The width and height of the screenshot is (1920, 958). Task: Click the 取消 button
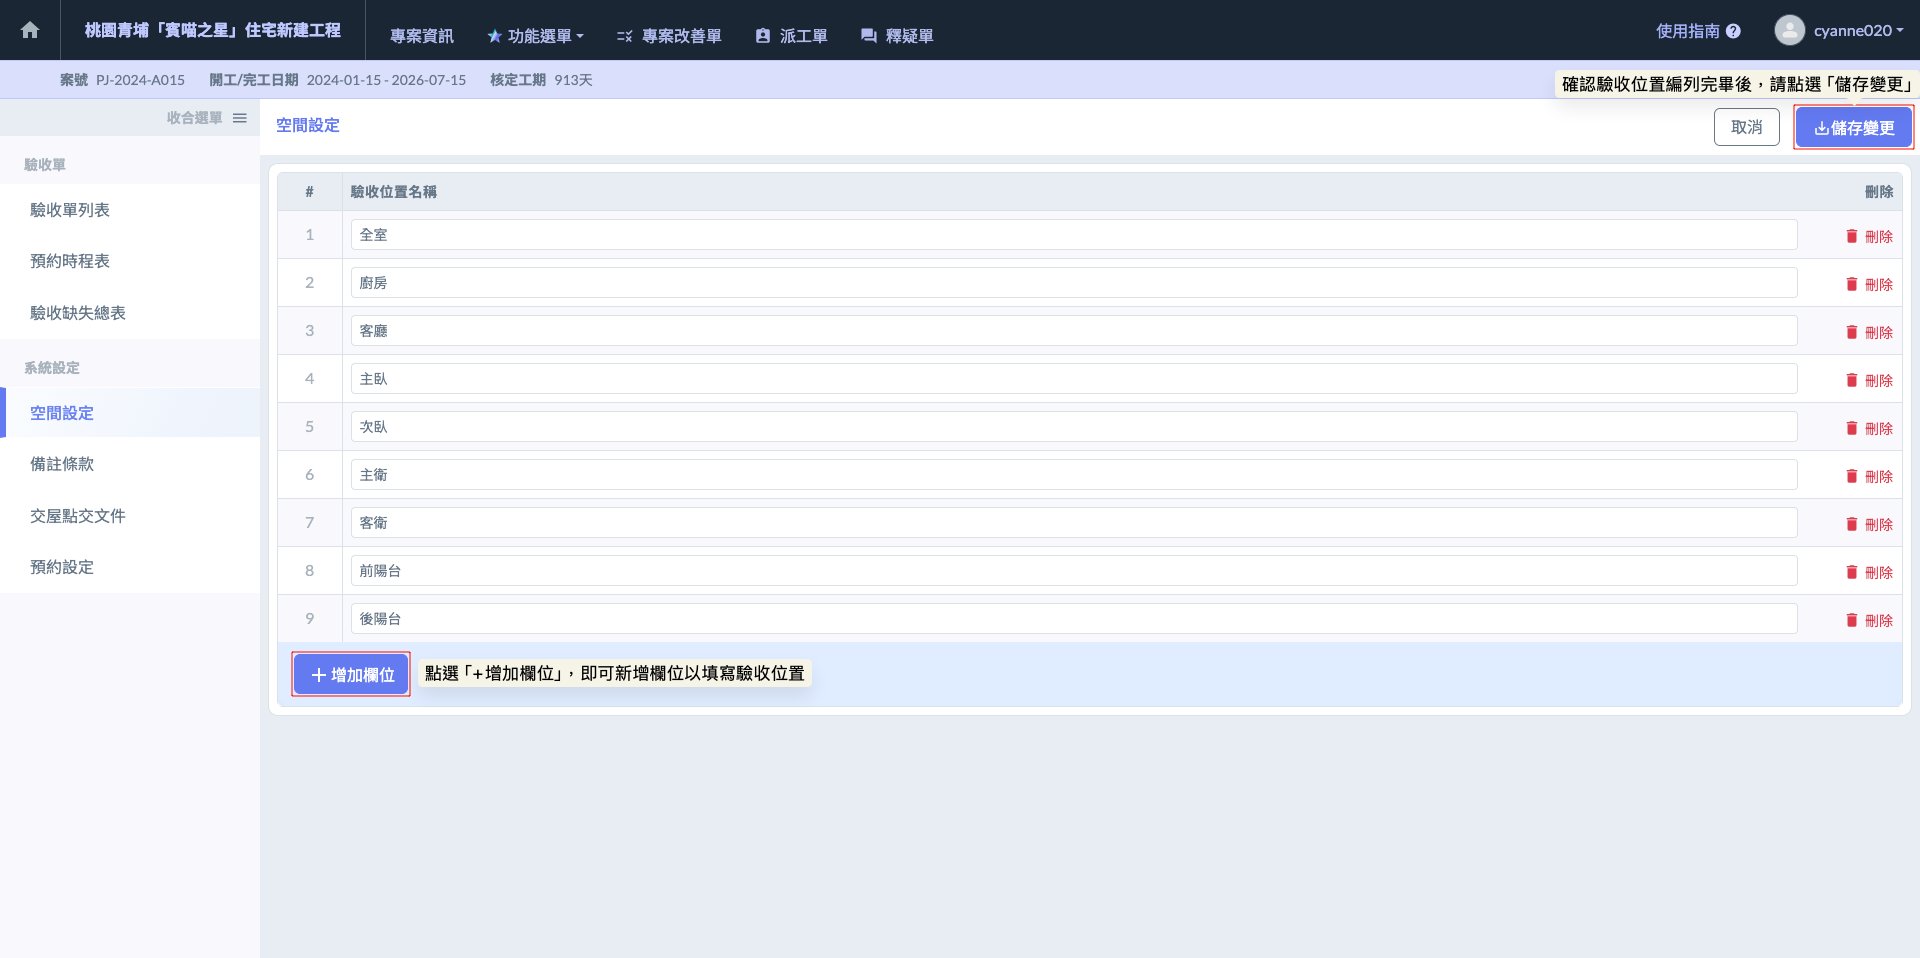tap(1747, 127)
